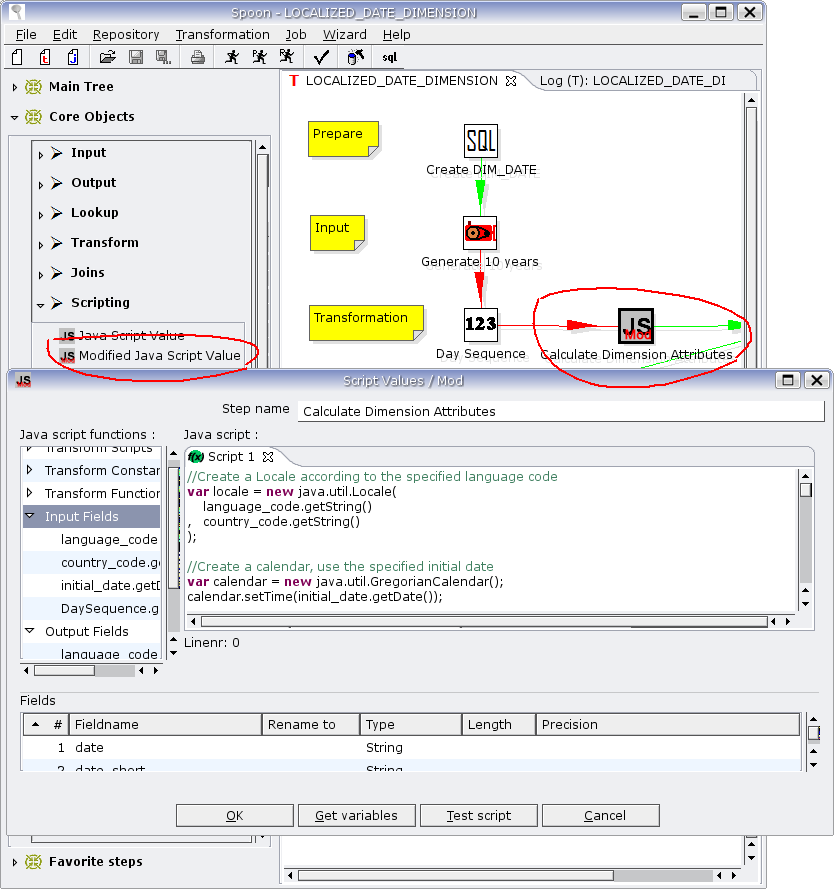Collapse the Input Fields node

[30, 516]
